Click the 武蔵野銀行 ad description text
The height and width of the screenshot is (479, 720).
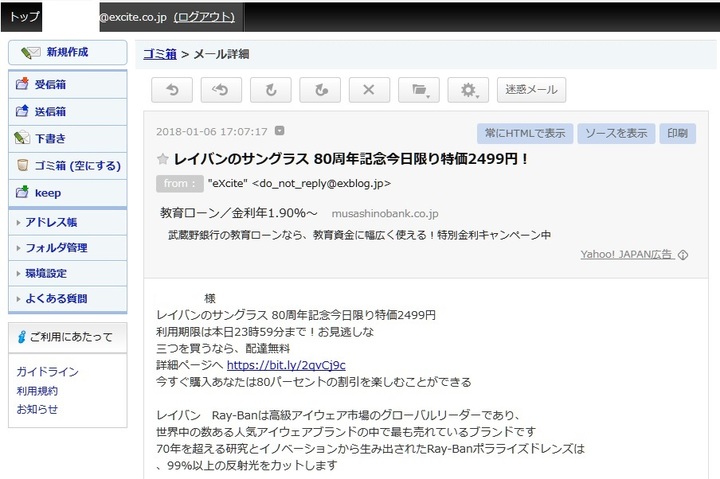tap(360, 235)
